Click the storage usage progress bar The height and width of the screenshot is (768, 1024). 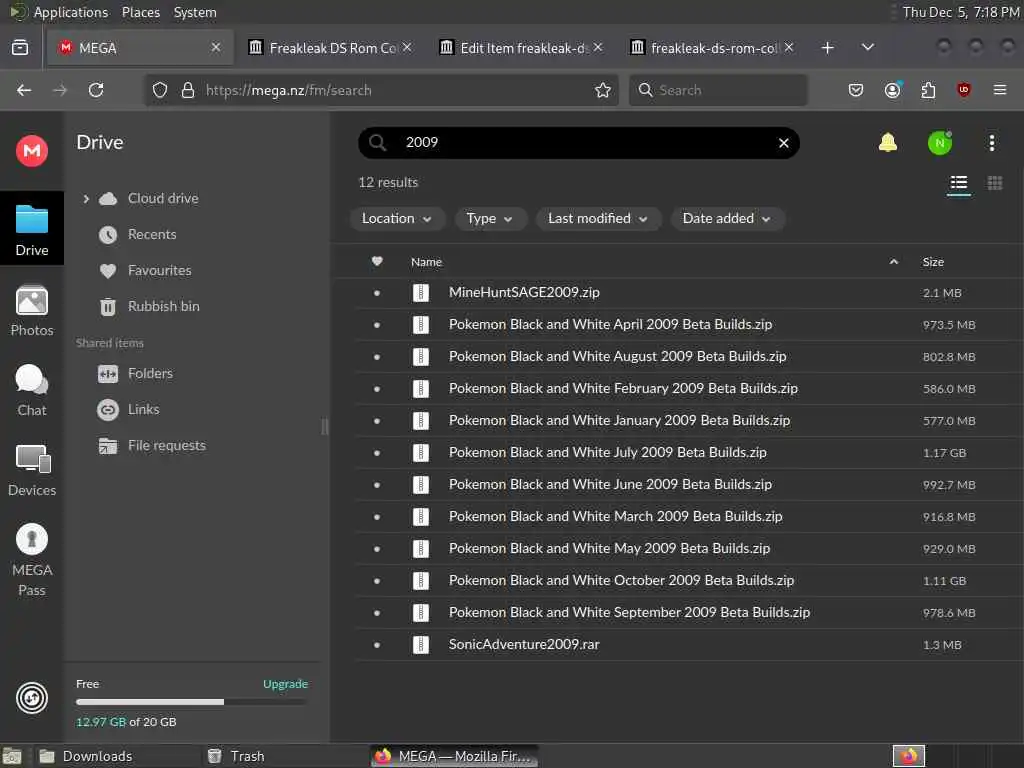(192, 702)
